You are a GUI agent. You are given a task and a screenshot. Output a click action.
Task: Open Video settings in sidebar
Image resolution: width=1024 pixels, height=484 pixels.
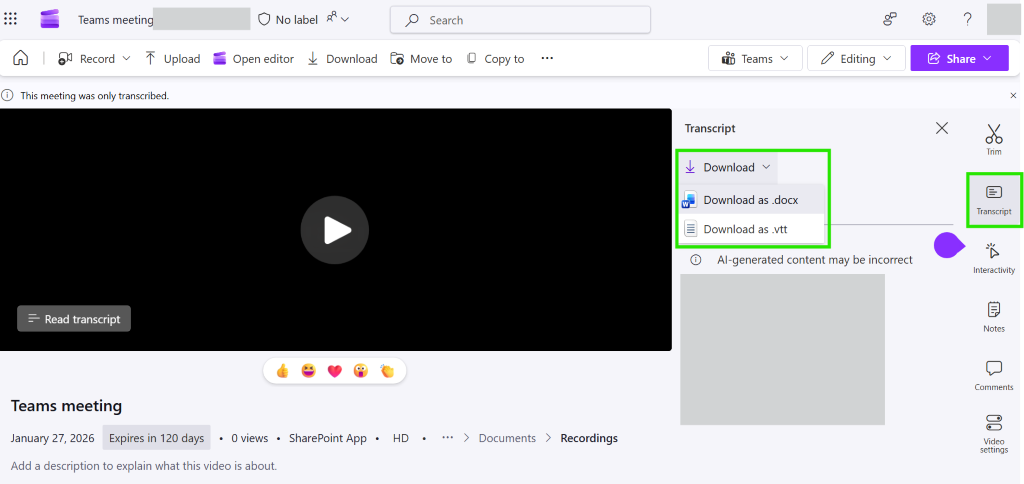click(994, 433)
